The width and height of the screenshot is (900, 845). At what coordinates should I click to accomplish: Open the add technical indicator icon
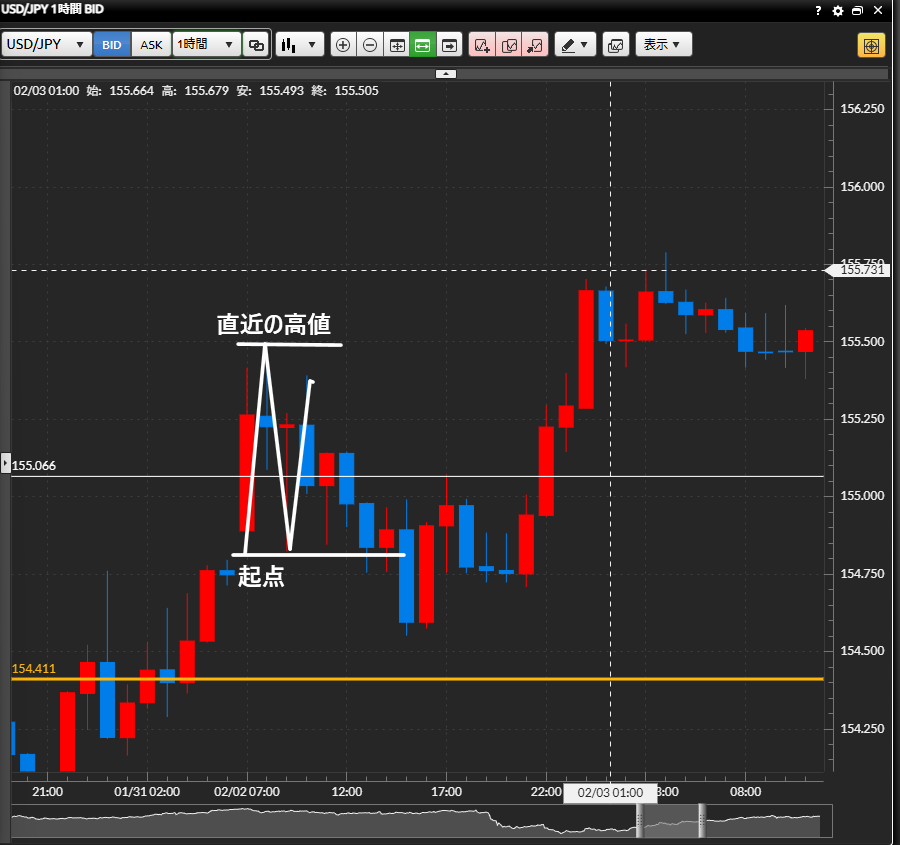point(482,45)
